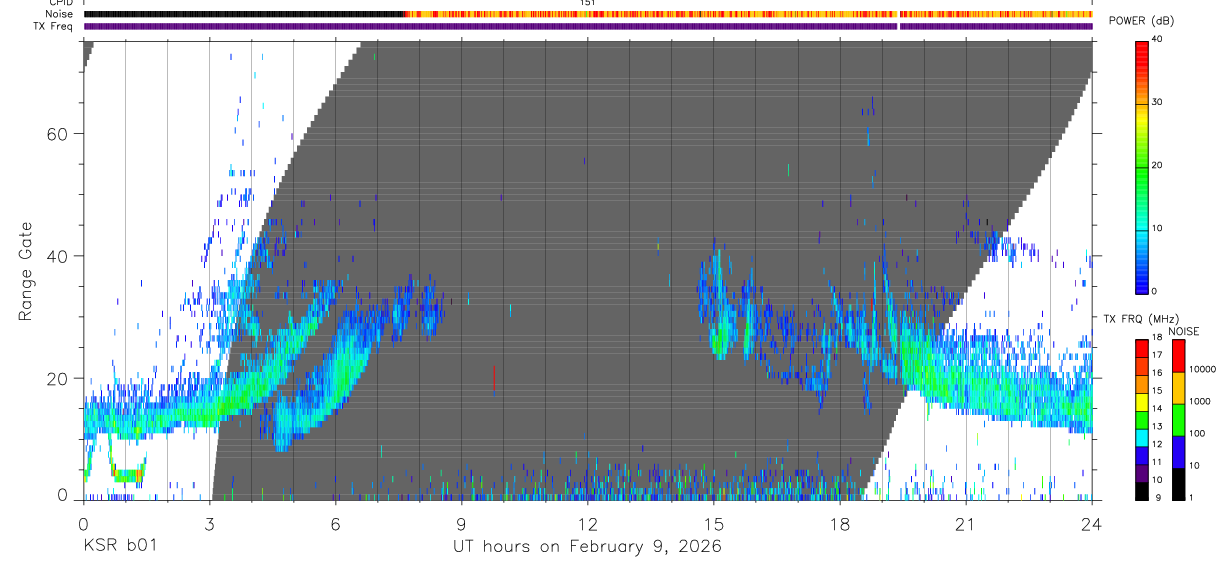
Task: Click the "18" UT hour axis tick
Action: pyautogui.click(x=840, y=524)
